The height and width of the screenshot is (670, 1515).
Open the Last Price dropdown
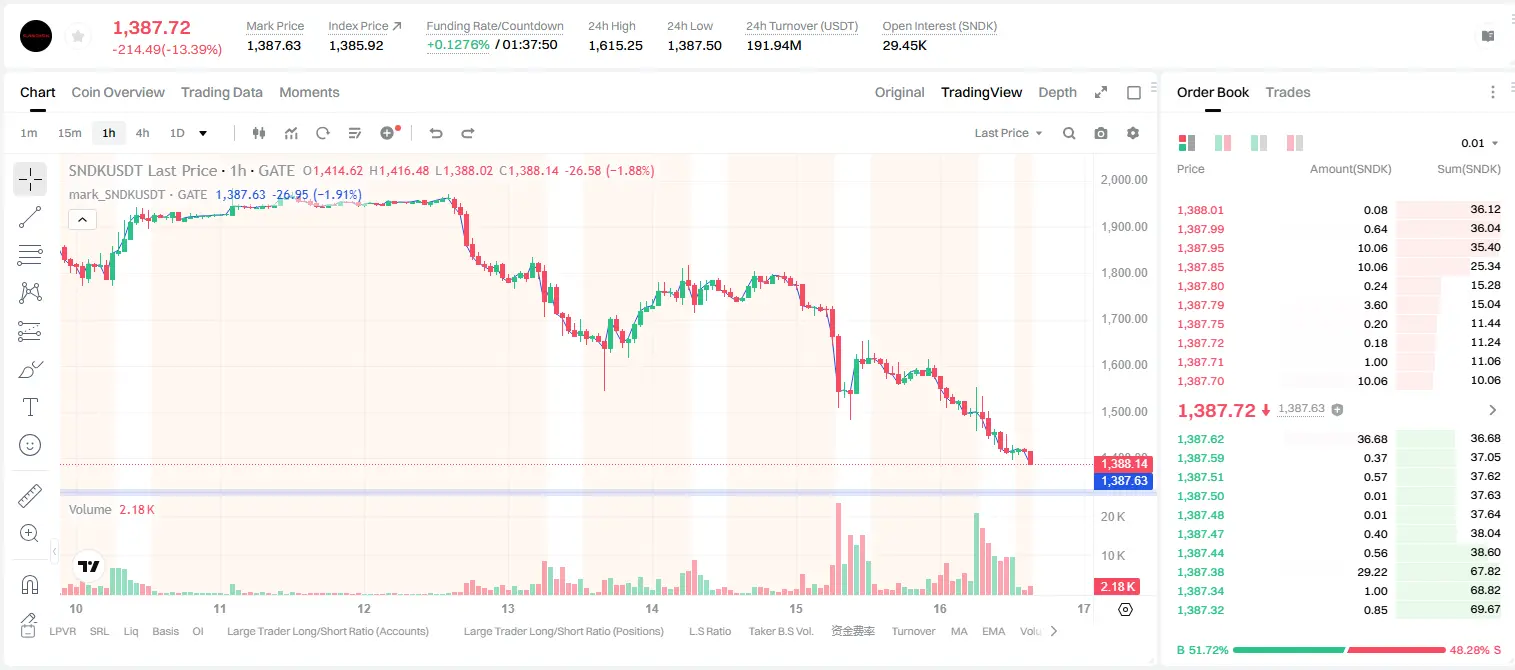(1008, 133)
